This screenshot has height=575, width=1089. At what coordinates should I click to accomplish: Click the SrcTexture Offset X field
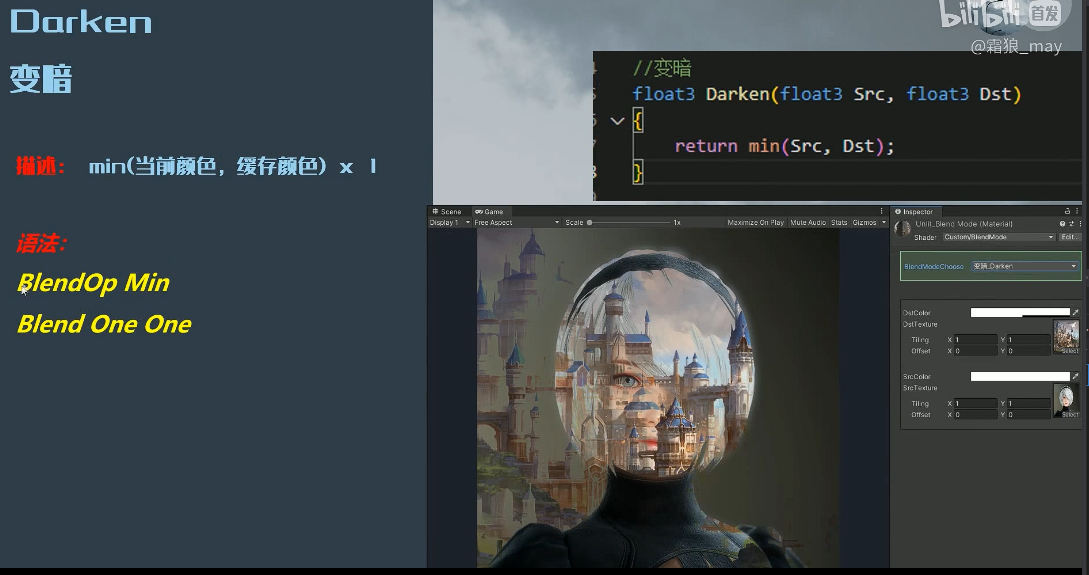coord(976,415)
